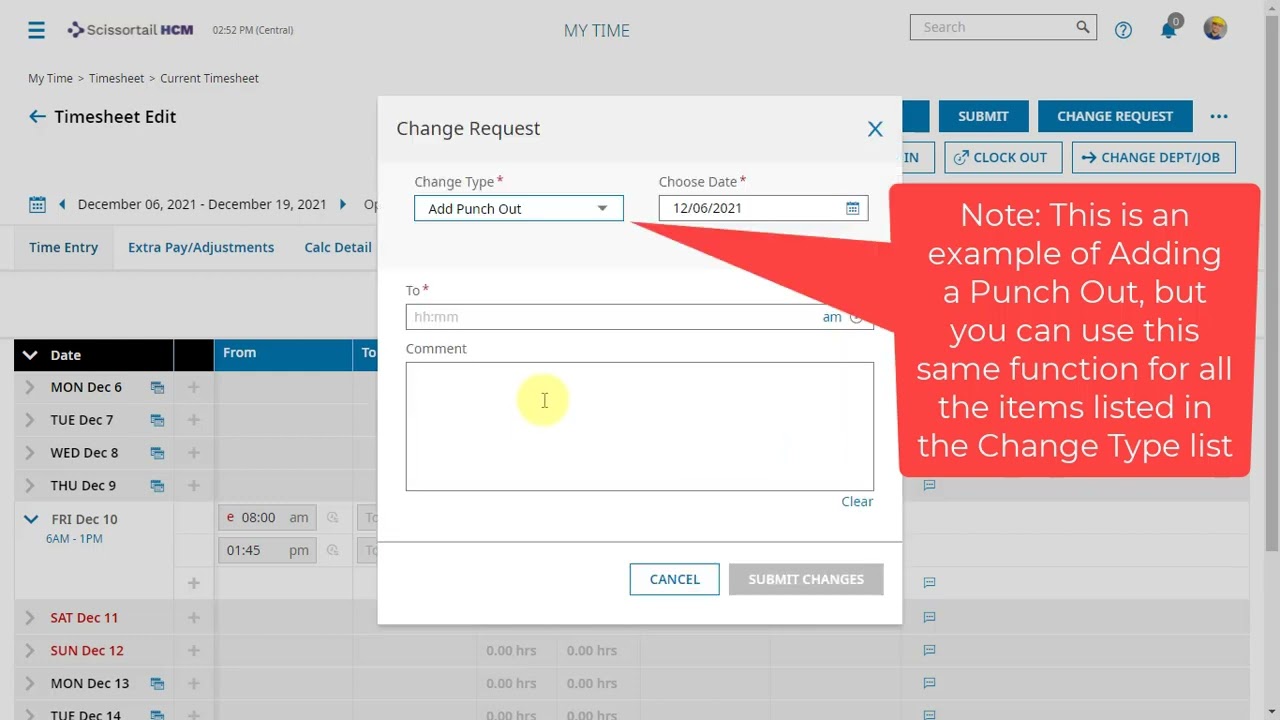Click the user profile avatar
Screen dimensions: 1280x720
(x=1214, y=27)
